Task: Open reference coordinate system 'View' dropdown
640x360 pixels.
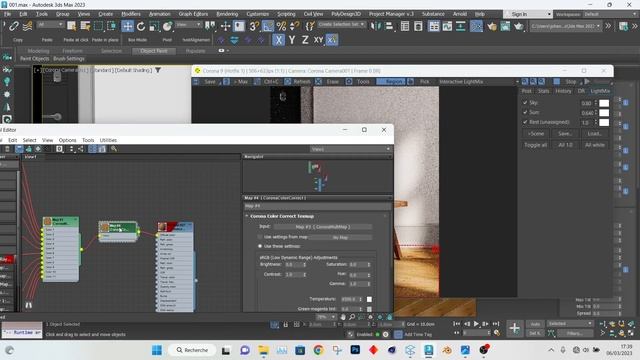Action: [x=189, y=24]
